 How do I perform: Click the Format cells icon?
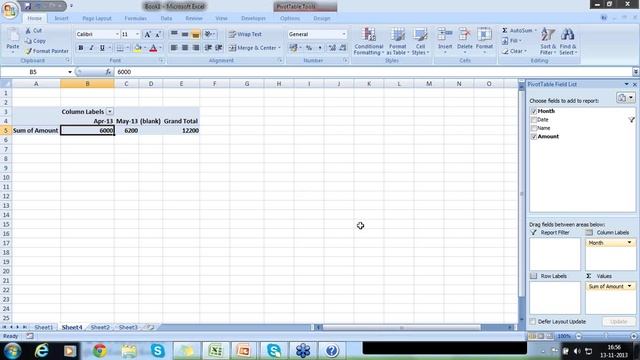[484, 35]
